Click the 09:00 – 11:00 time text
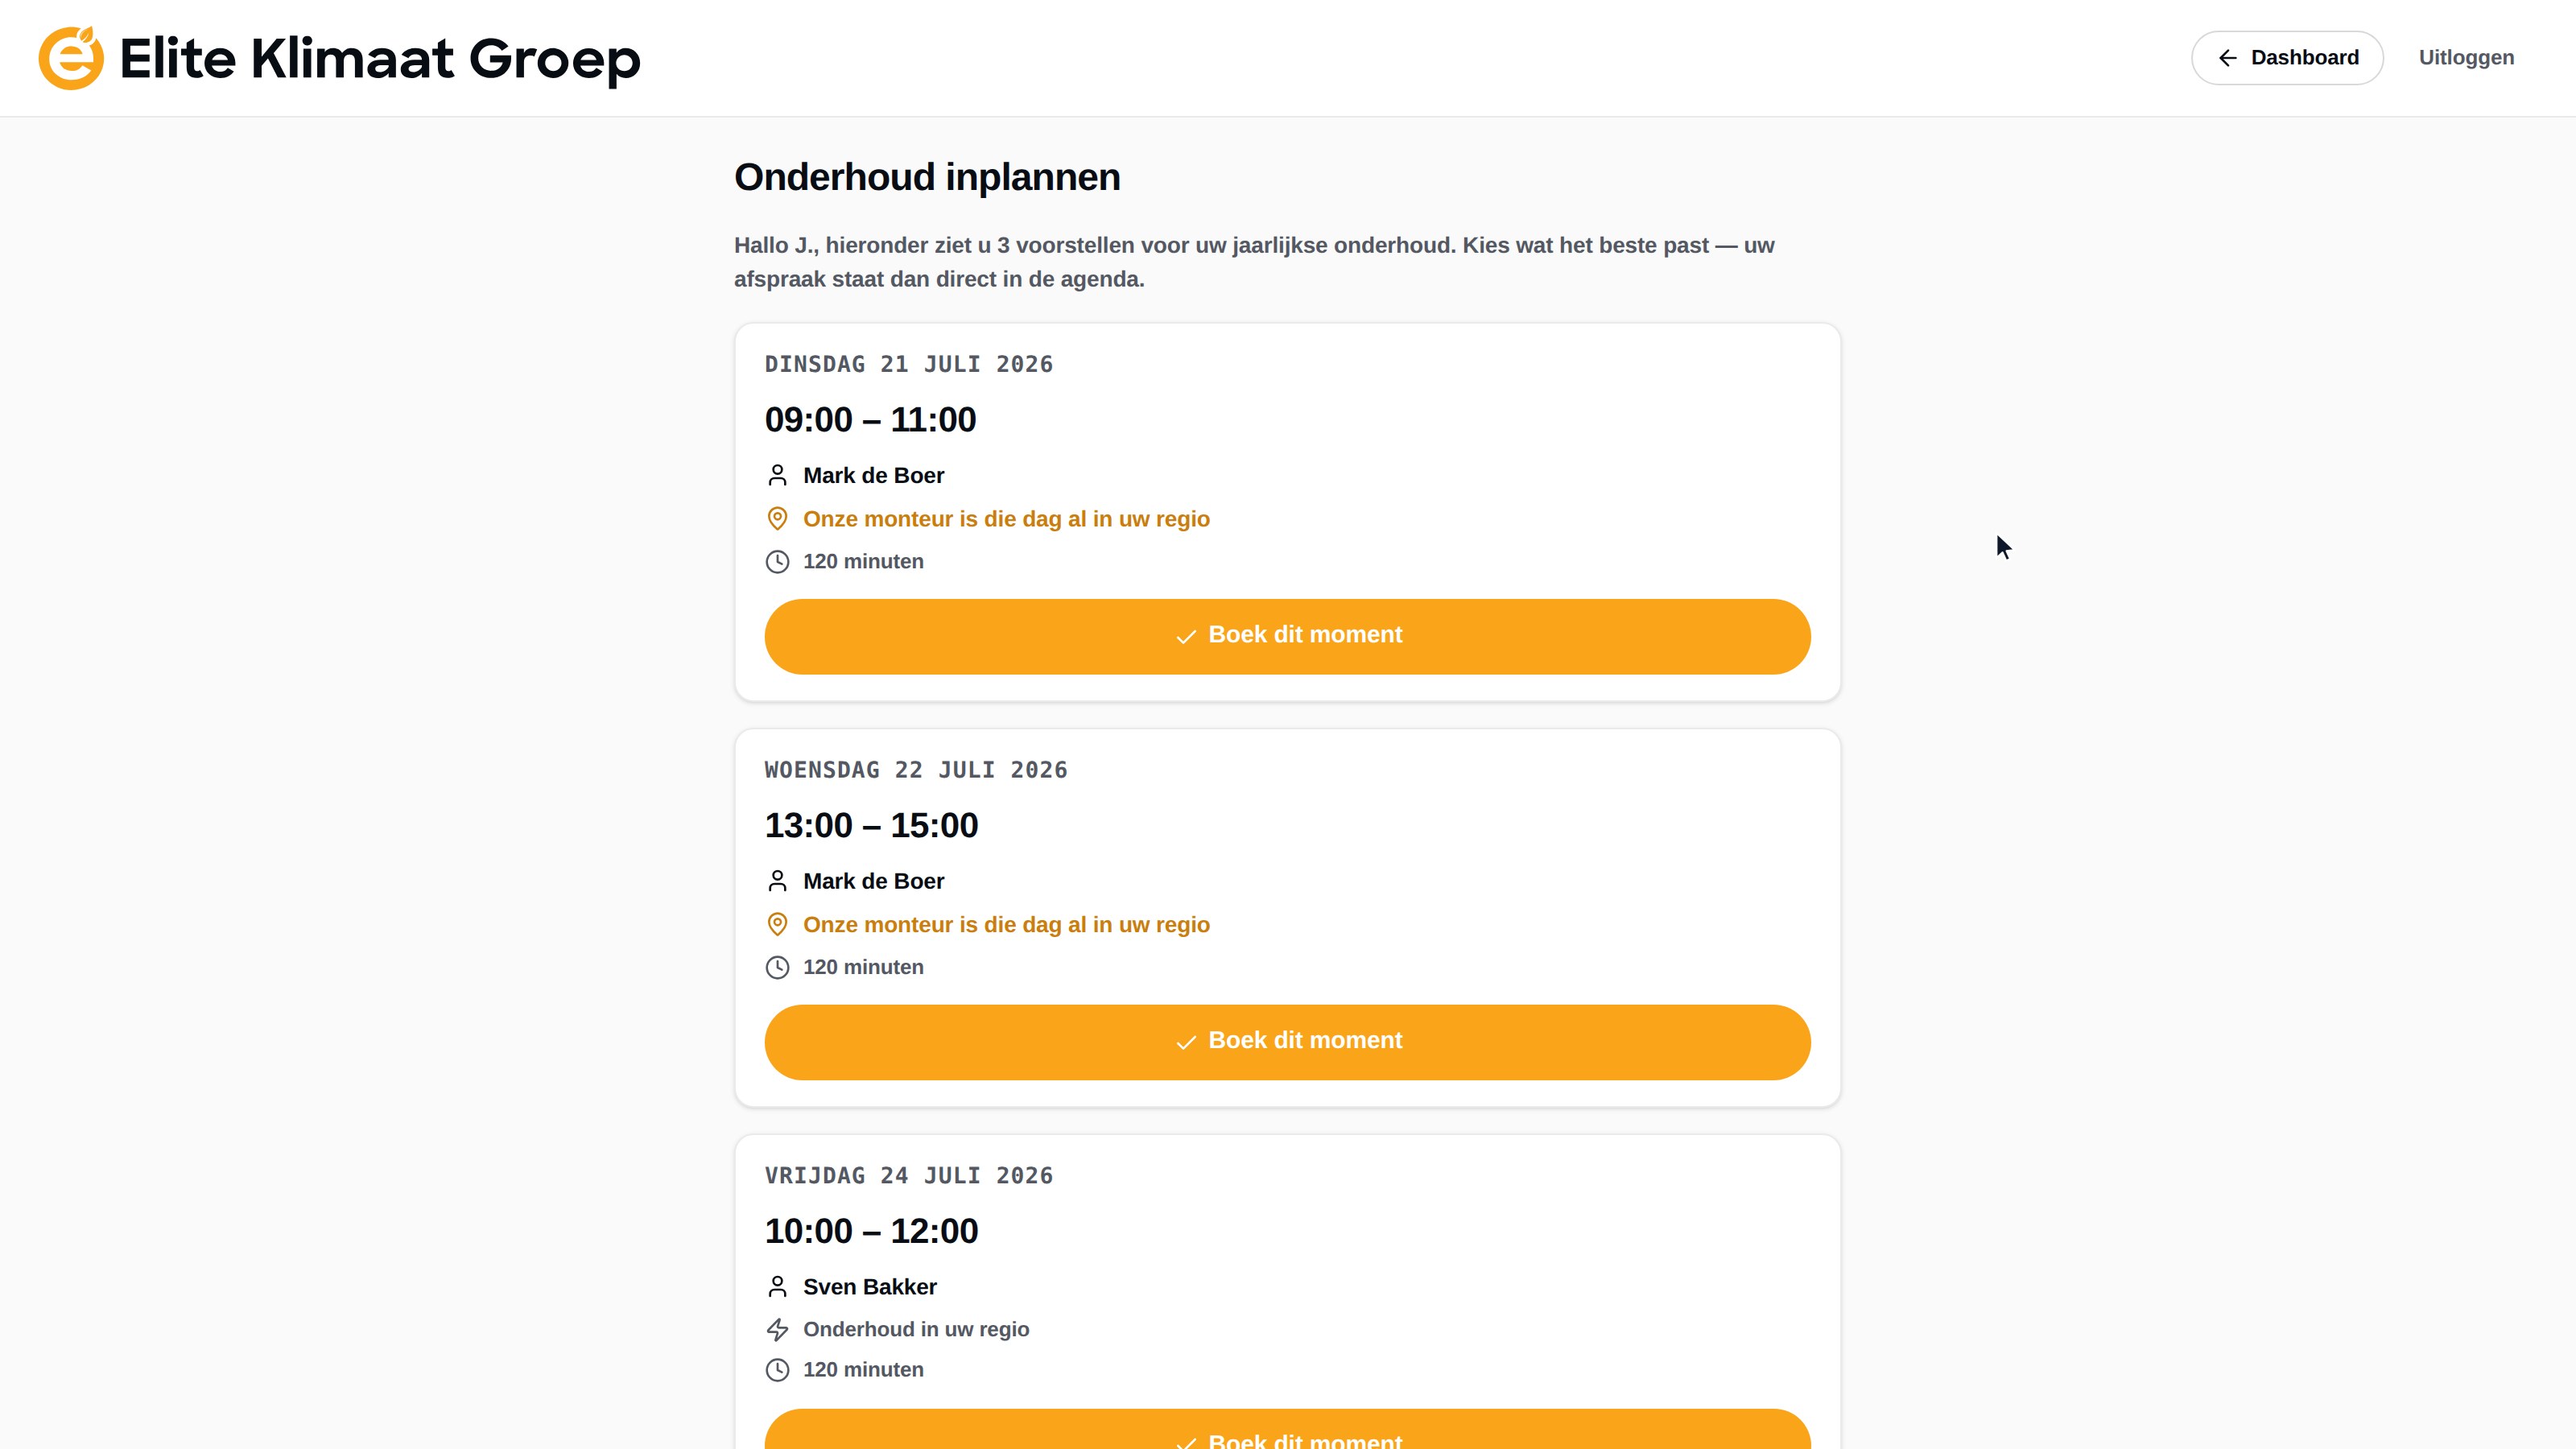The image size is (2576, 1449). tap(870, 420)
